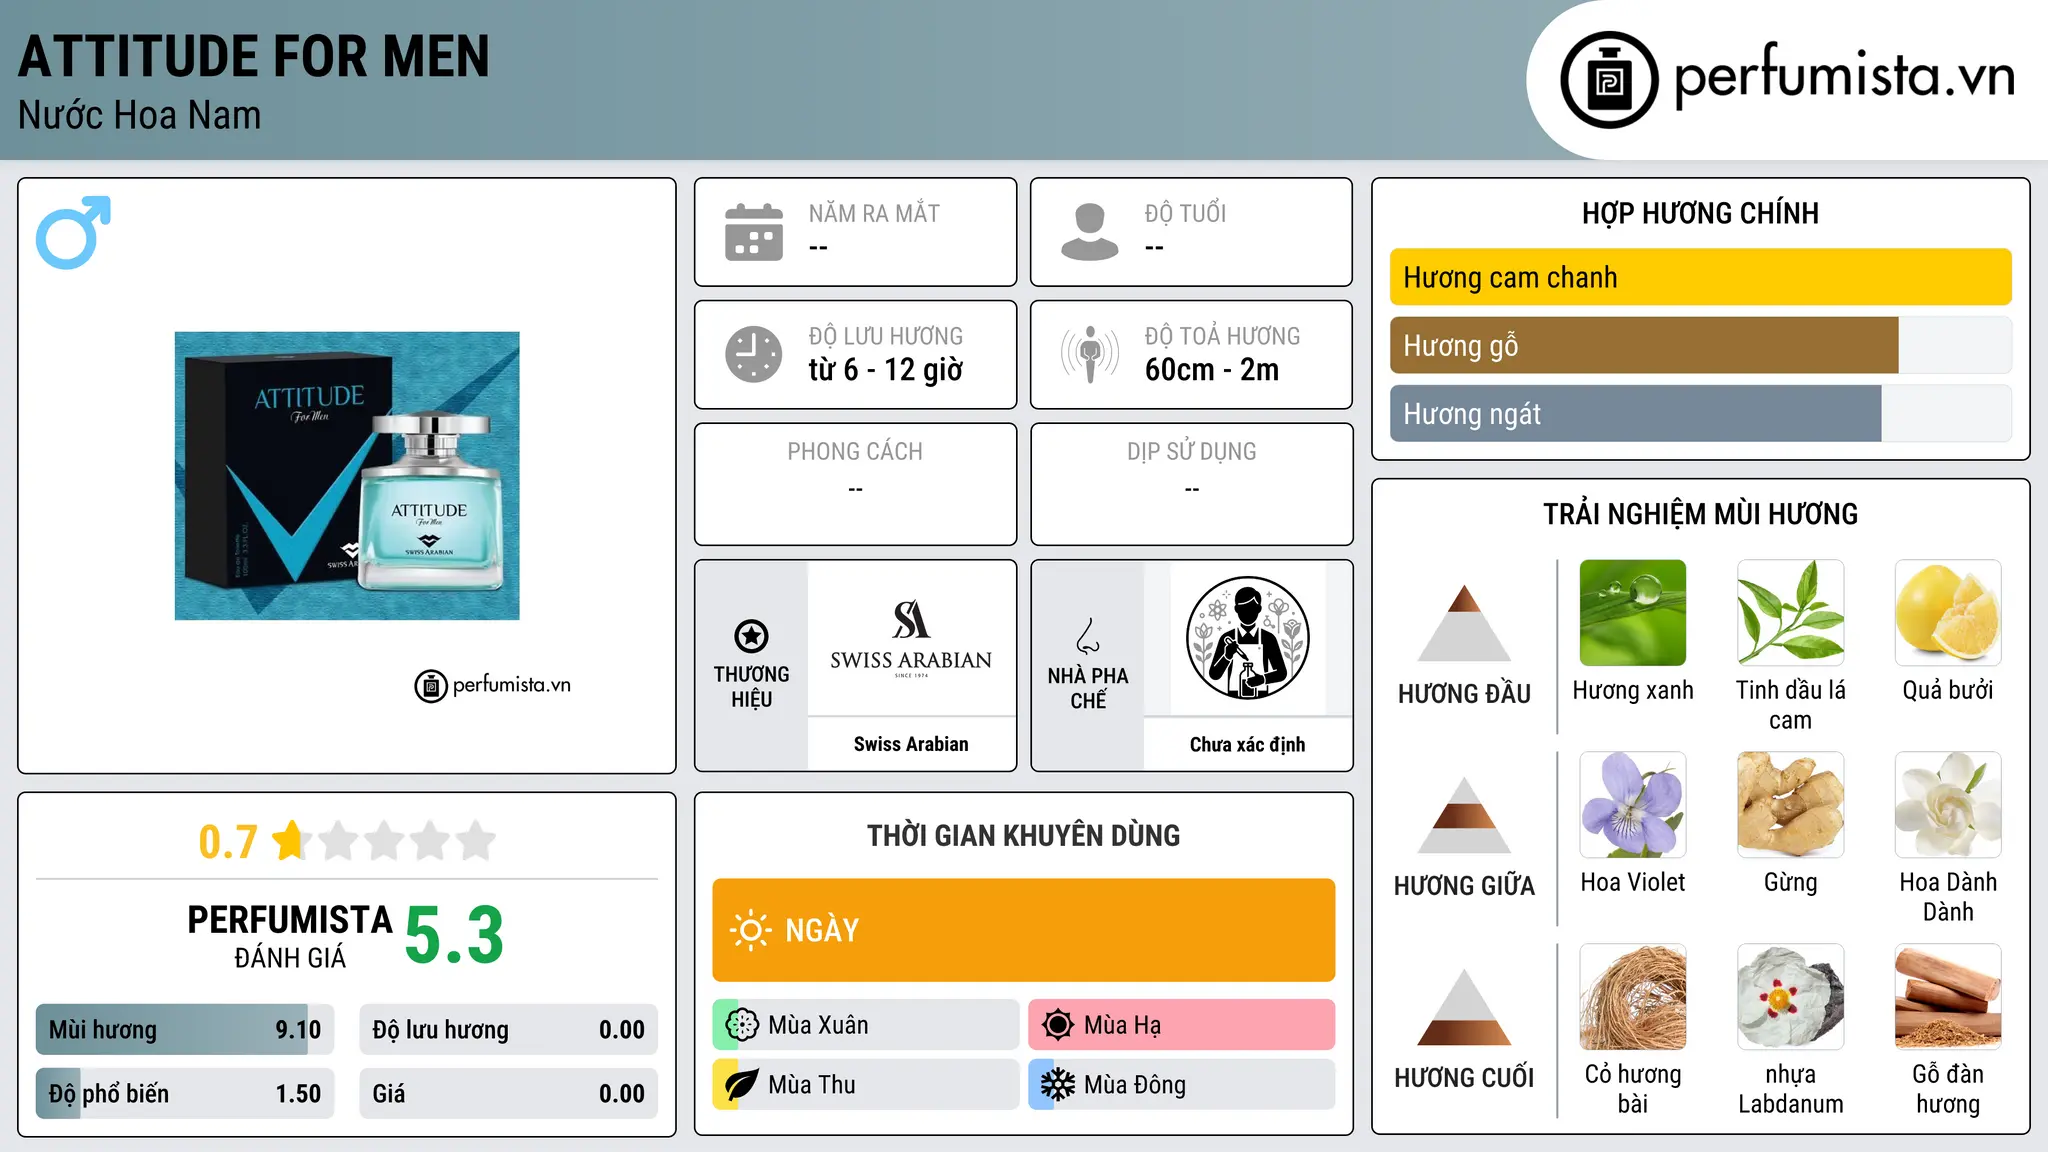Click the pink Mùa Hạ season bar

coord(1182,1025)
